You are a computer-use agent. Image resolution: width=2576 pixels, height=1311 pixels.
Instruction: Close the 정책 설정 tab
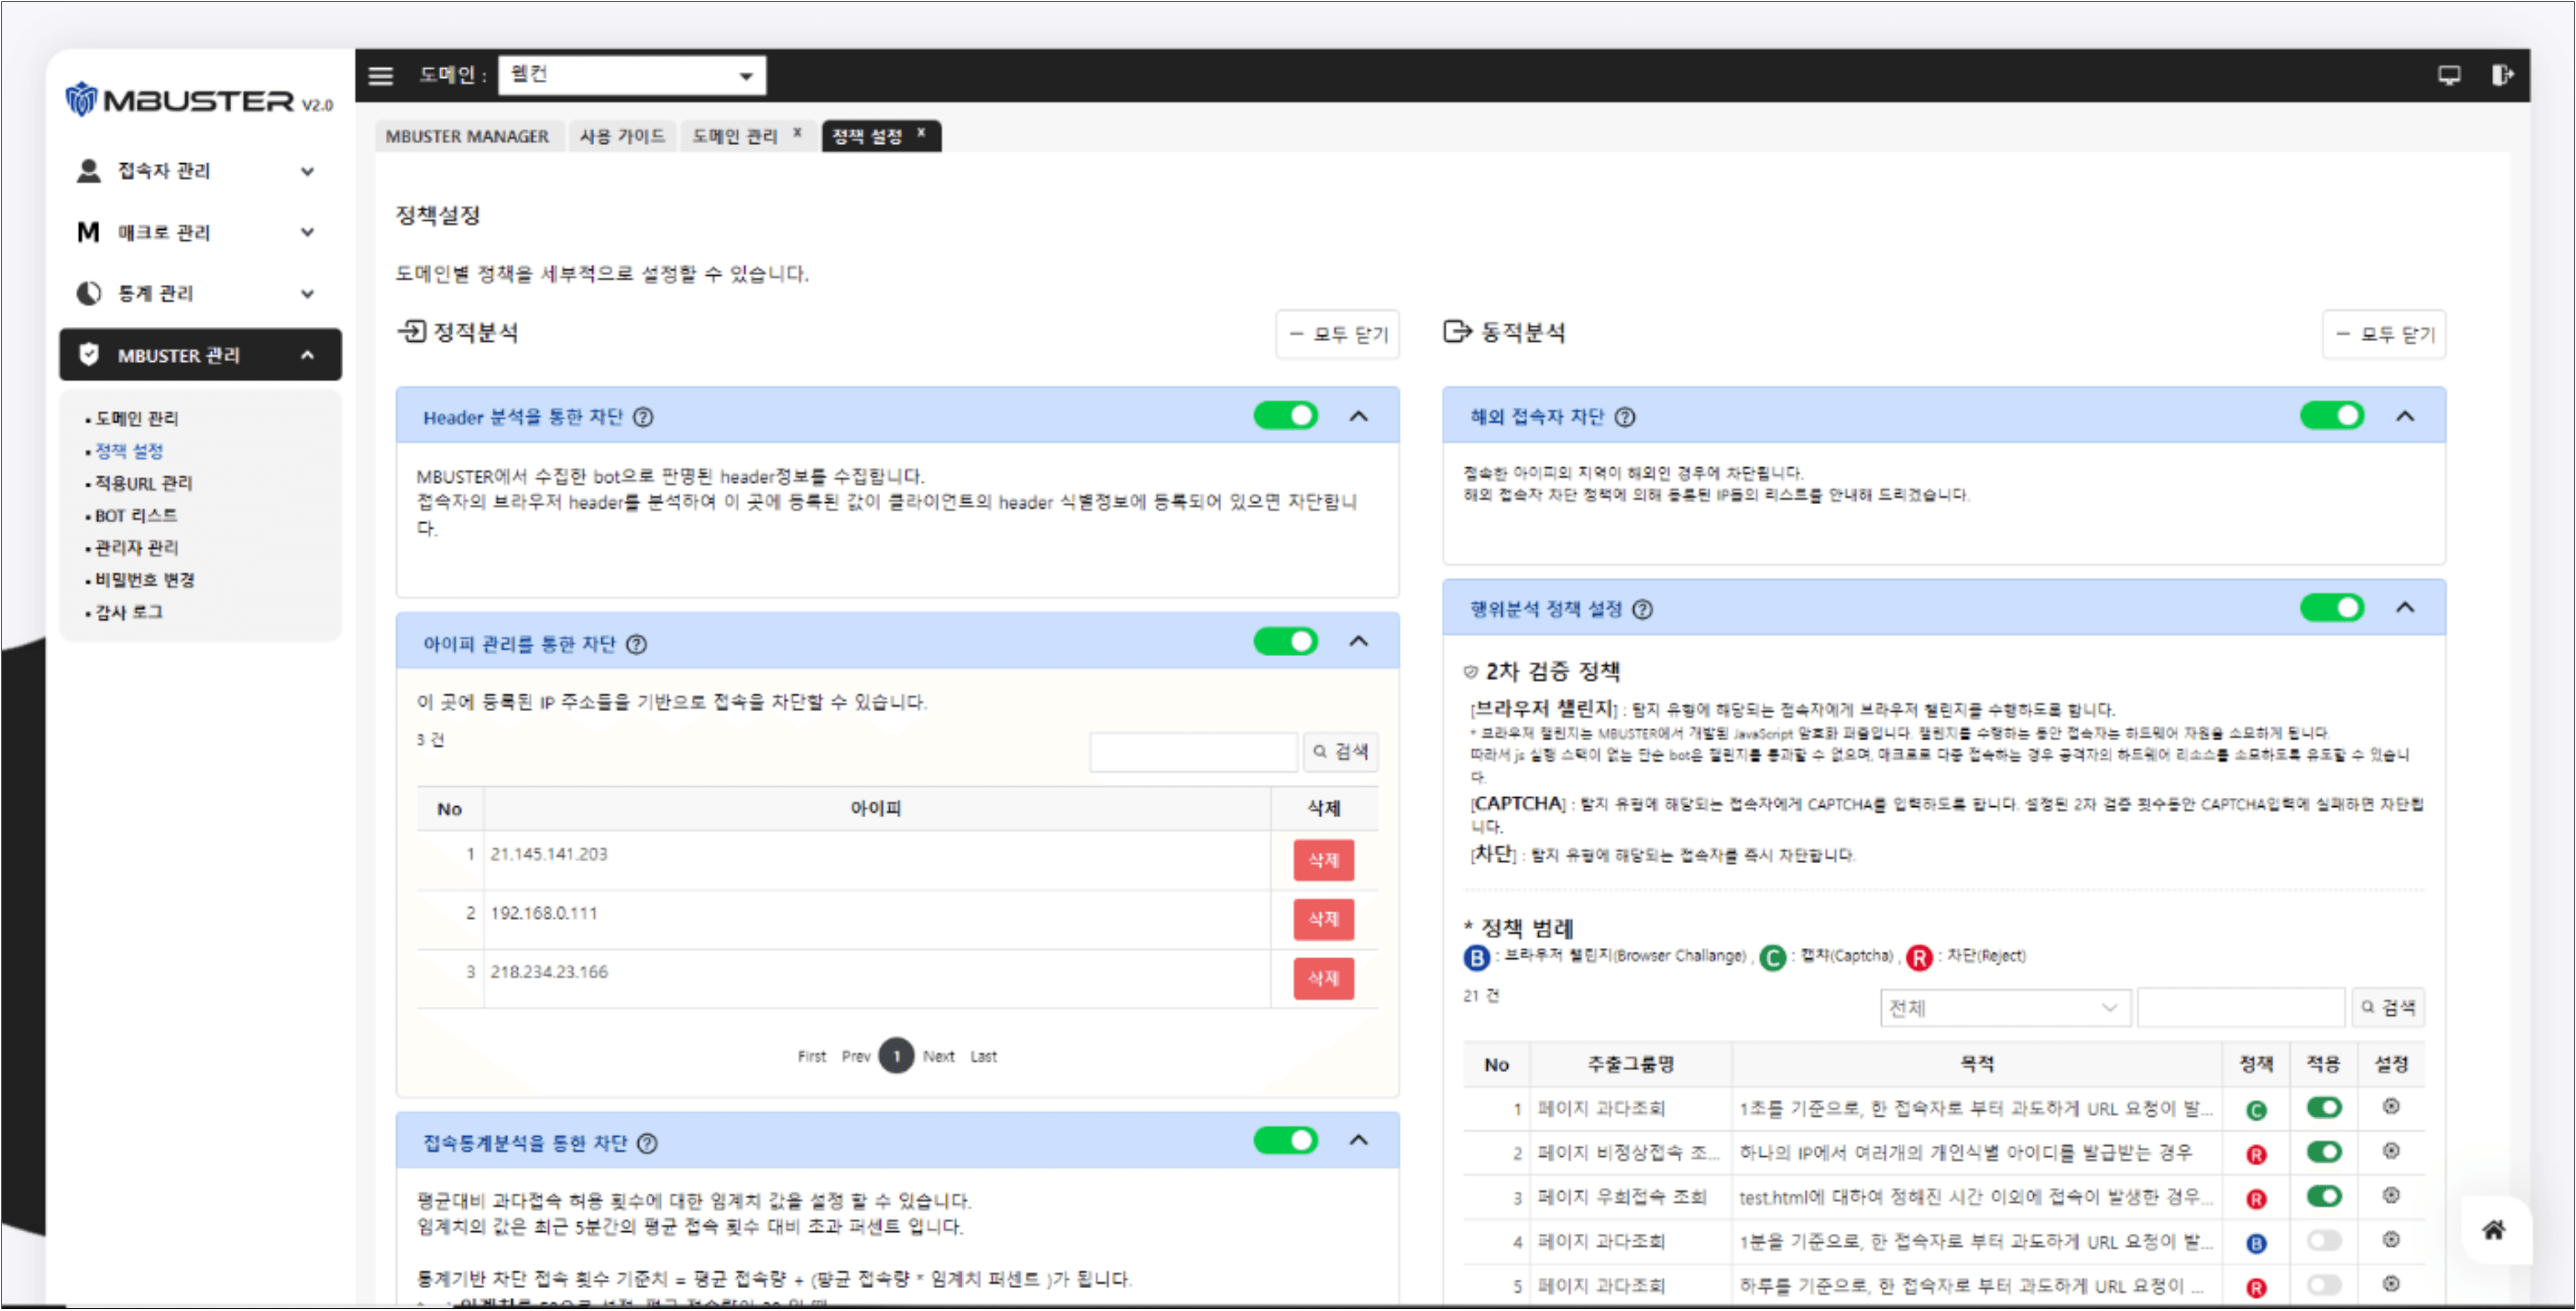[921, 132]
